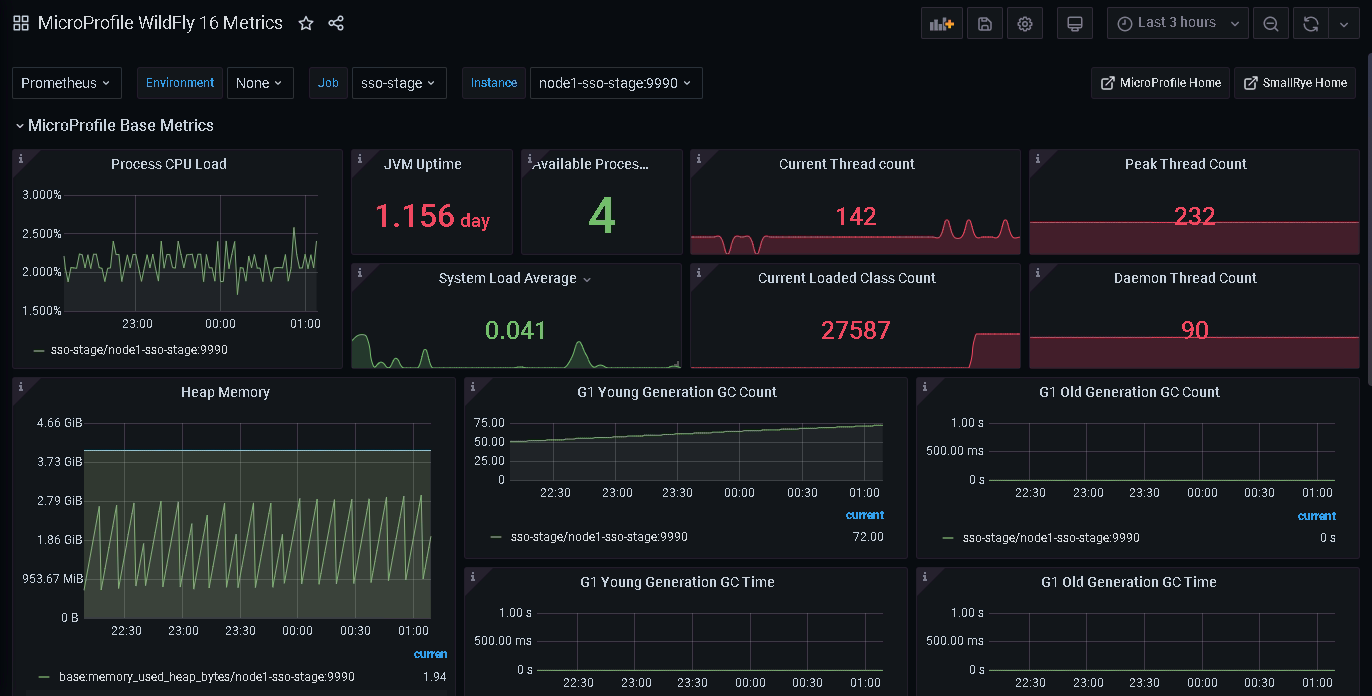
Task: Star the MicroProfile WildFly dashboard
Action: point(306,23)
